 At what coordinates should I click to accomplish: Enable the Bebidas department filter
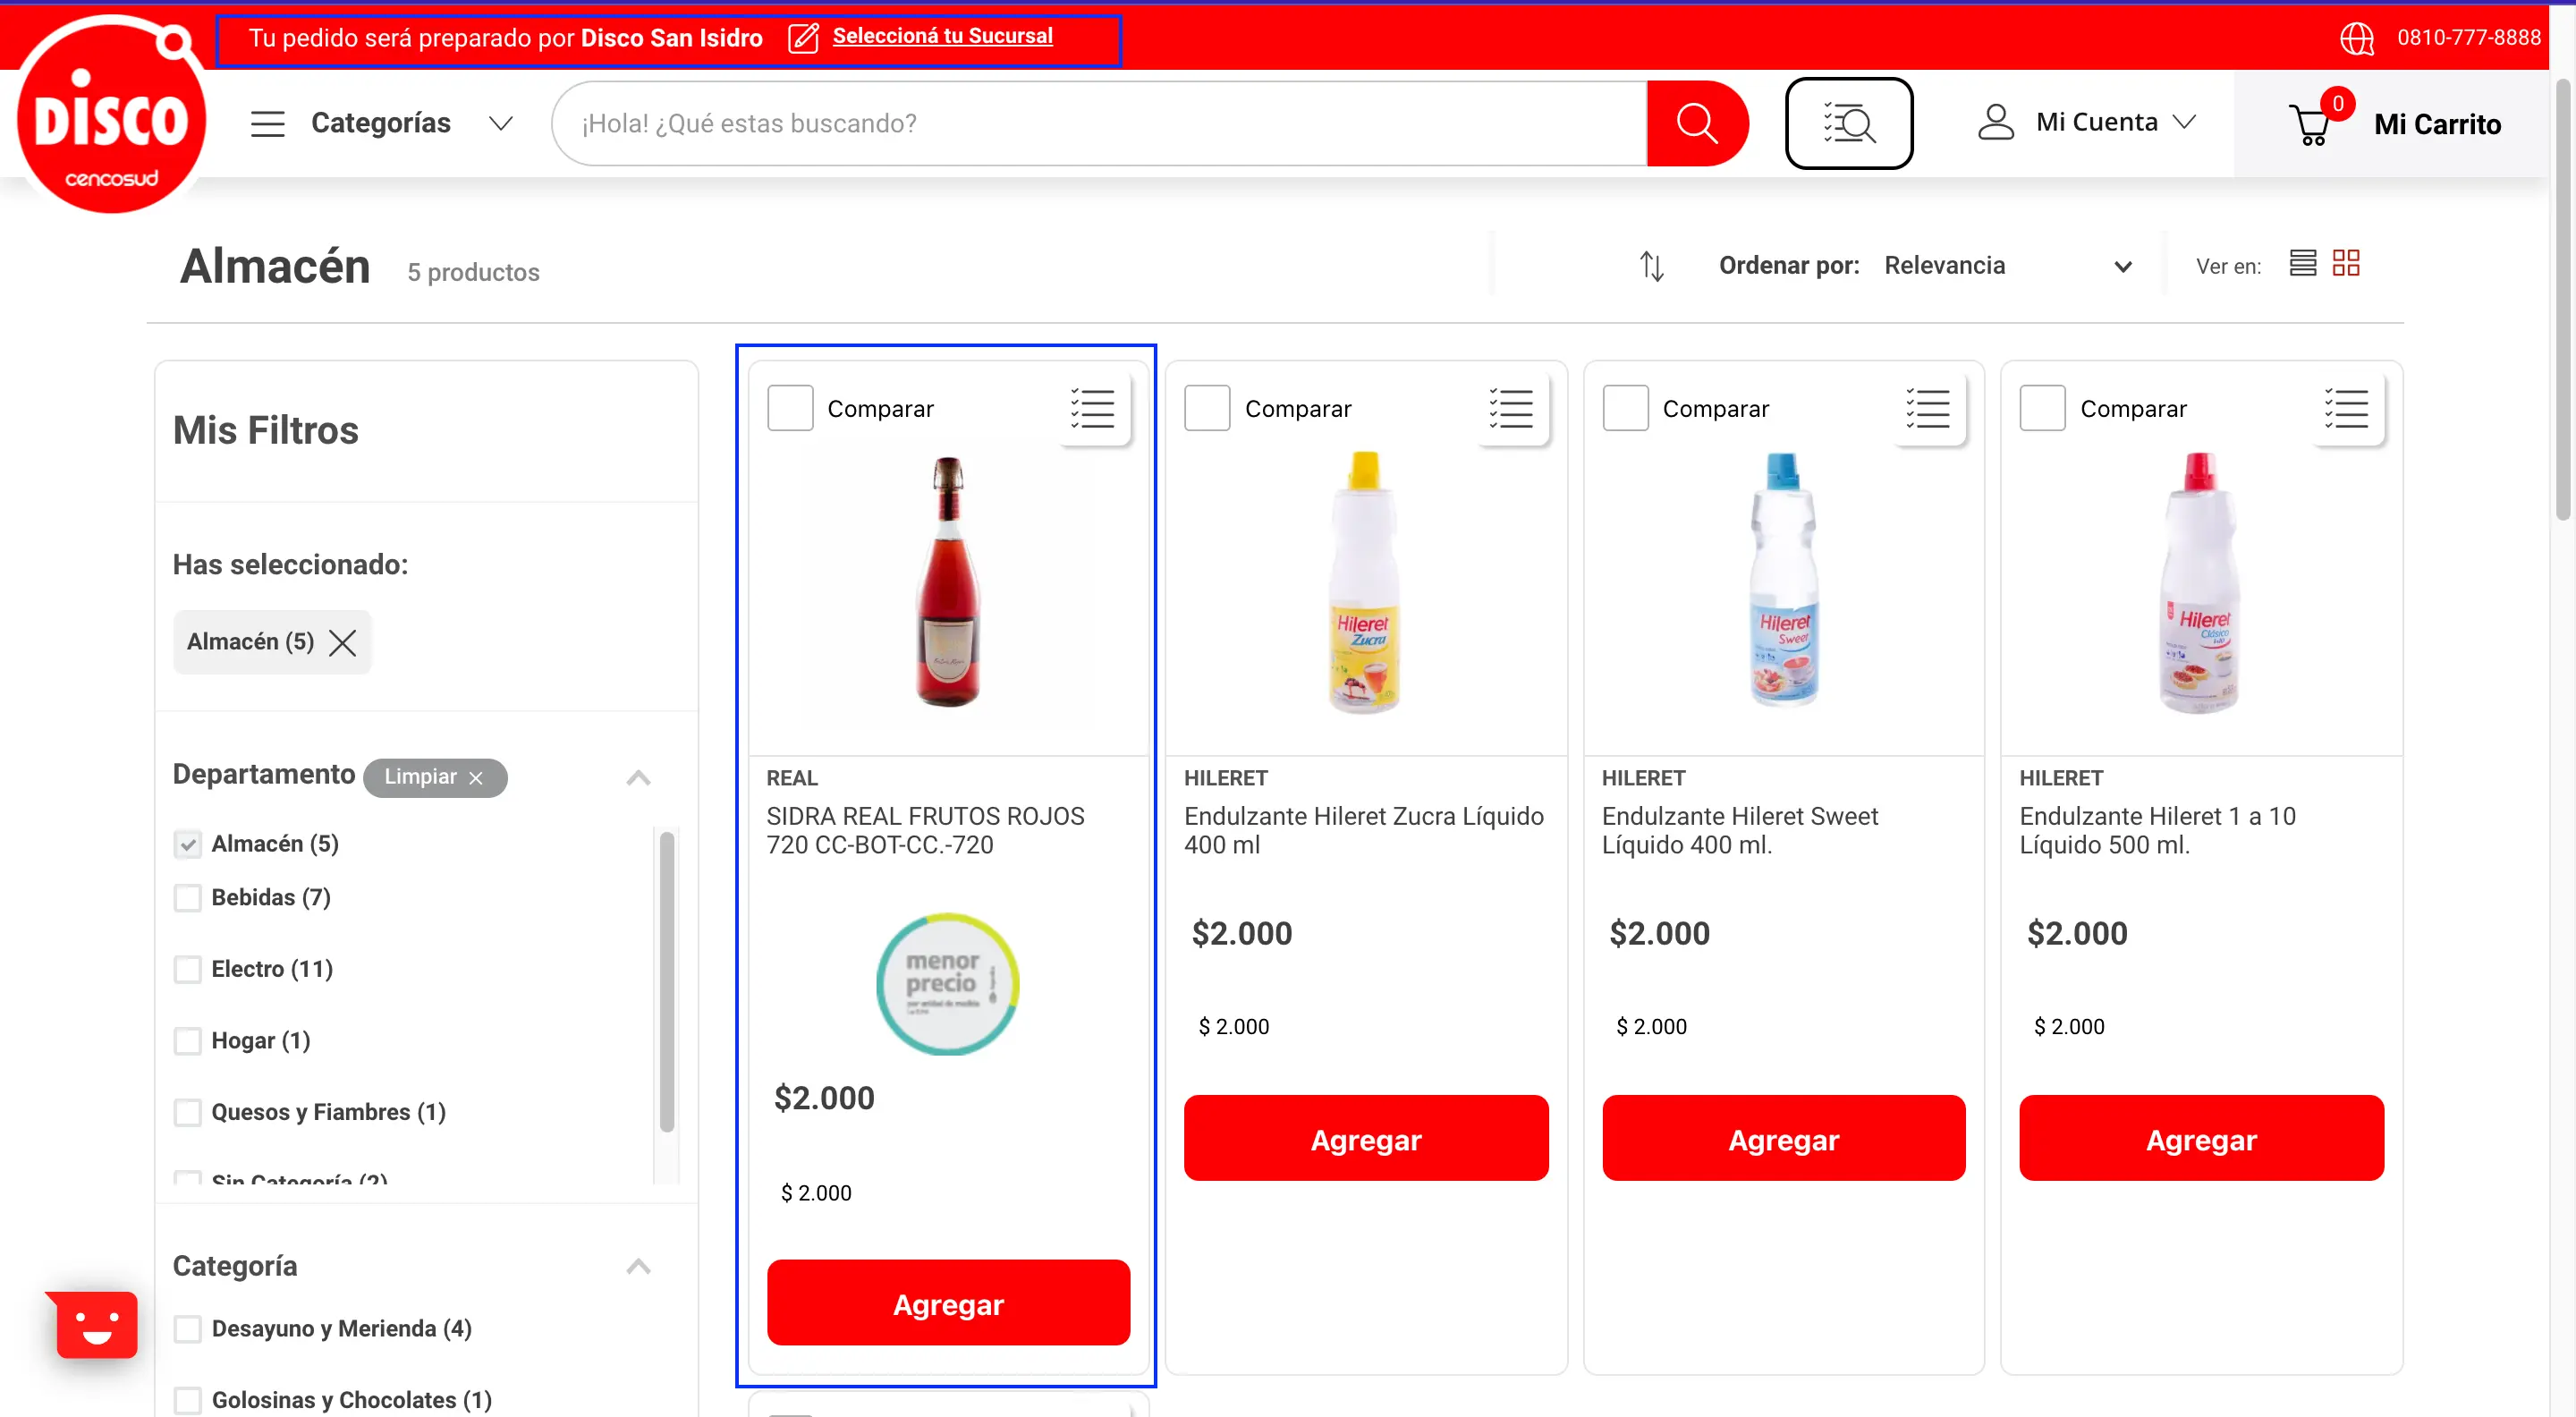click(188, 897)
